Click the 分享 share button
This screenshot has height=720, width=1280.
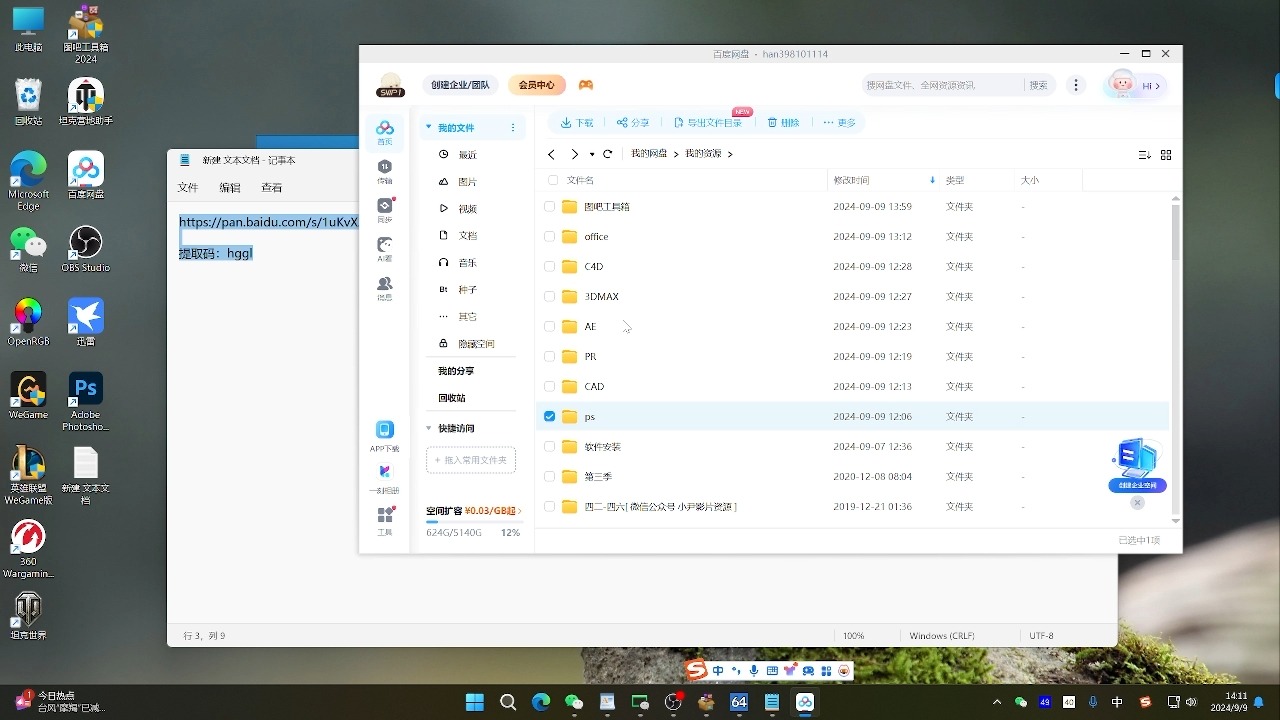tap(633, 123)
